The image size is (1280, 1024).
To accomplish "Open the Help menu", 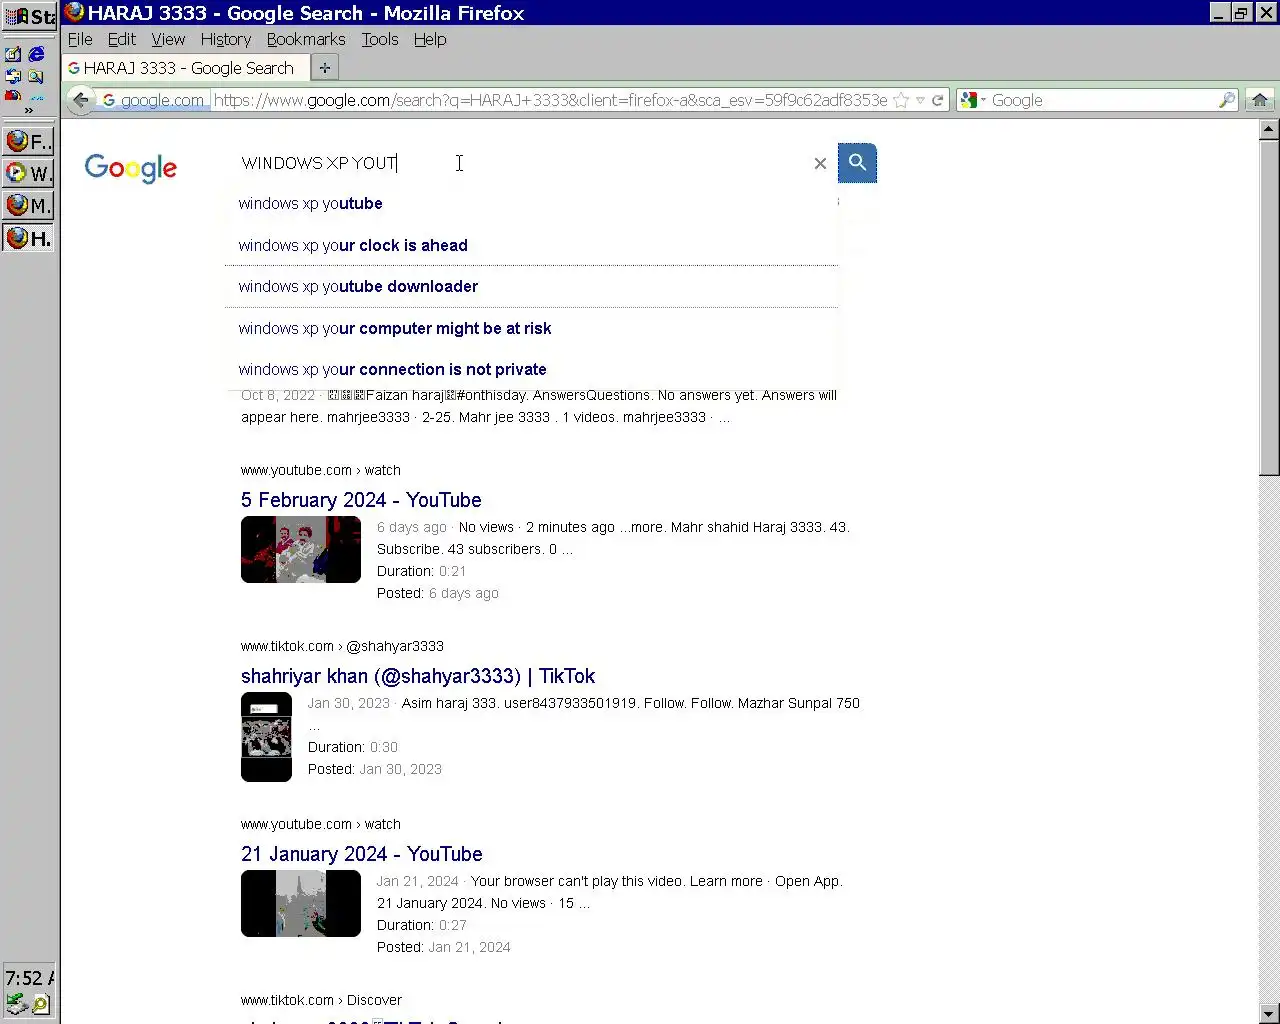I will tap(430, 39).
